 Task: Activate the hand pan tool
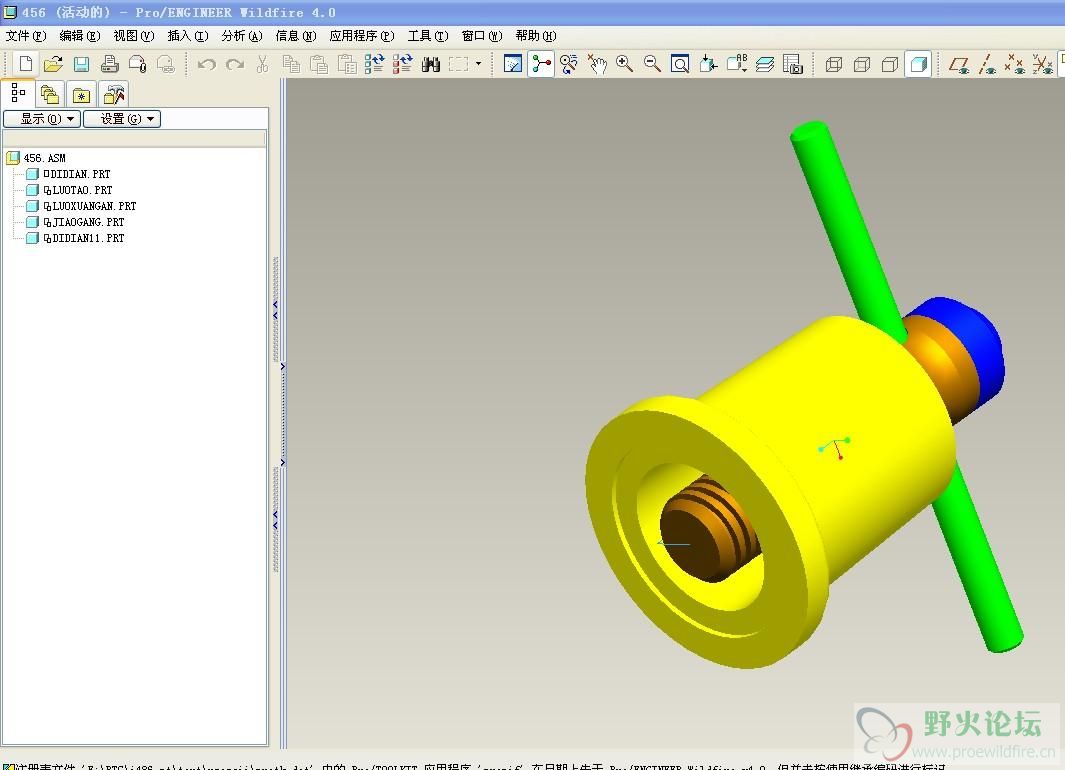pos(597,64)
